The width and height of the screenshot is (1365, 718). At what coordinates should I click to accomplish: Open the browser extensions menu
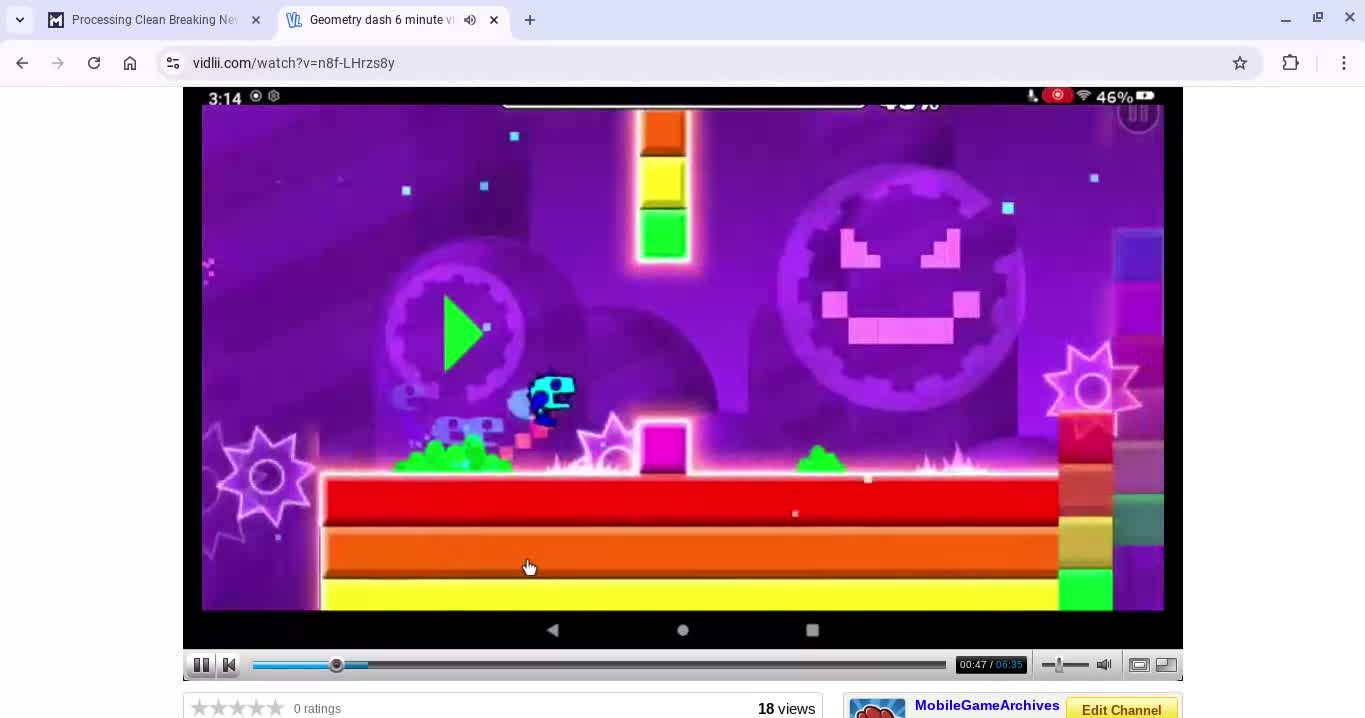1291,63
